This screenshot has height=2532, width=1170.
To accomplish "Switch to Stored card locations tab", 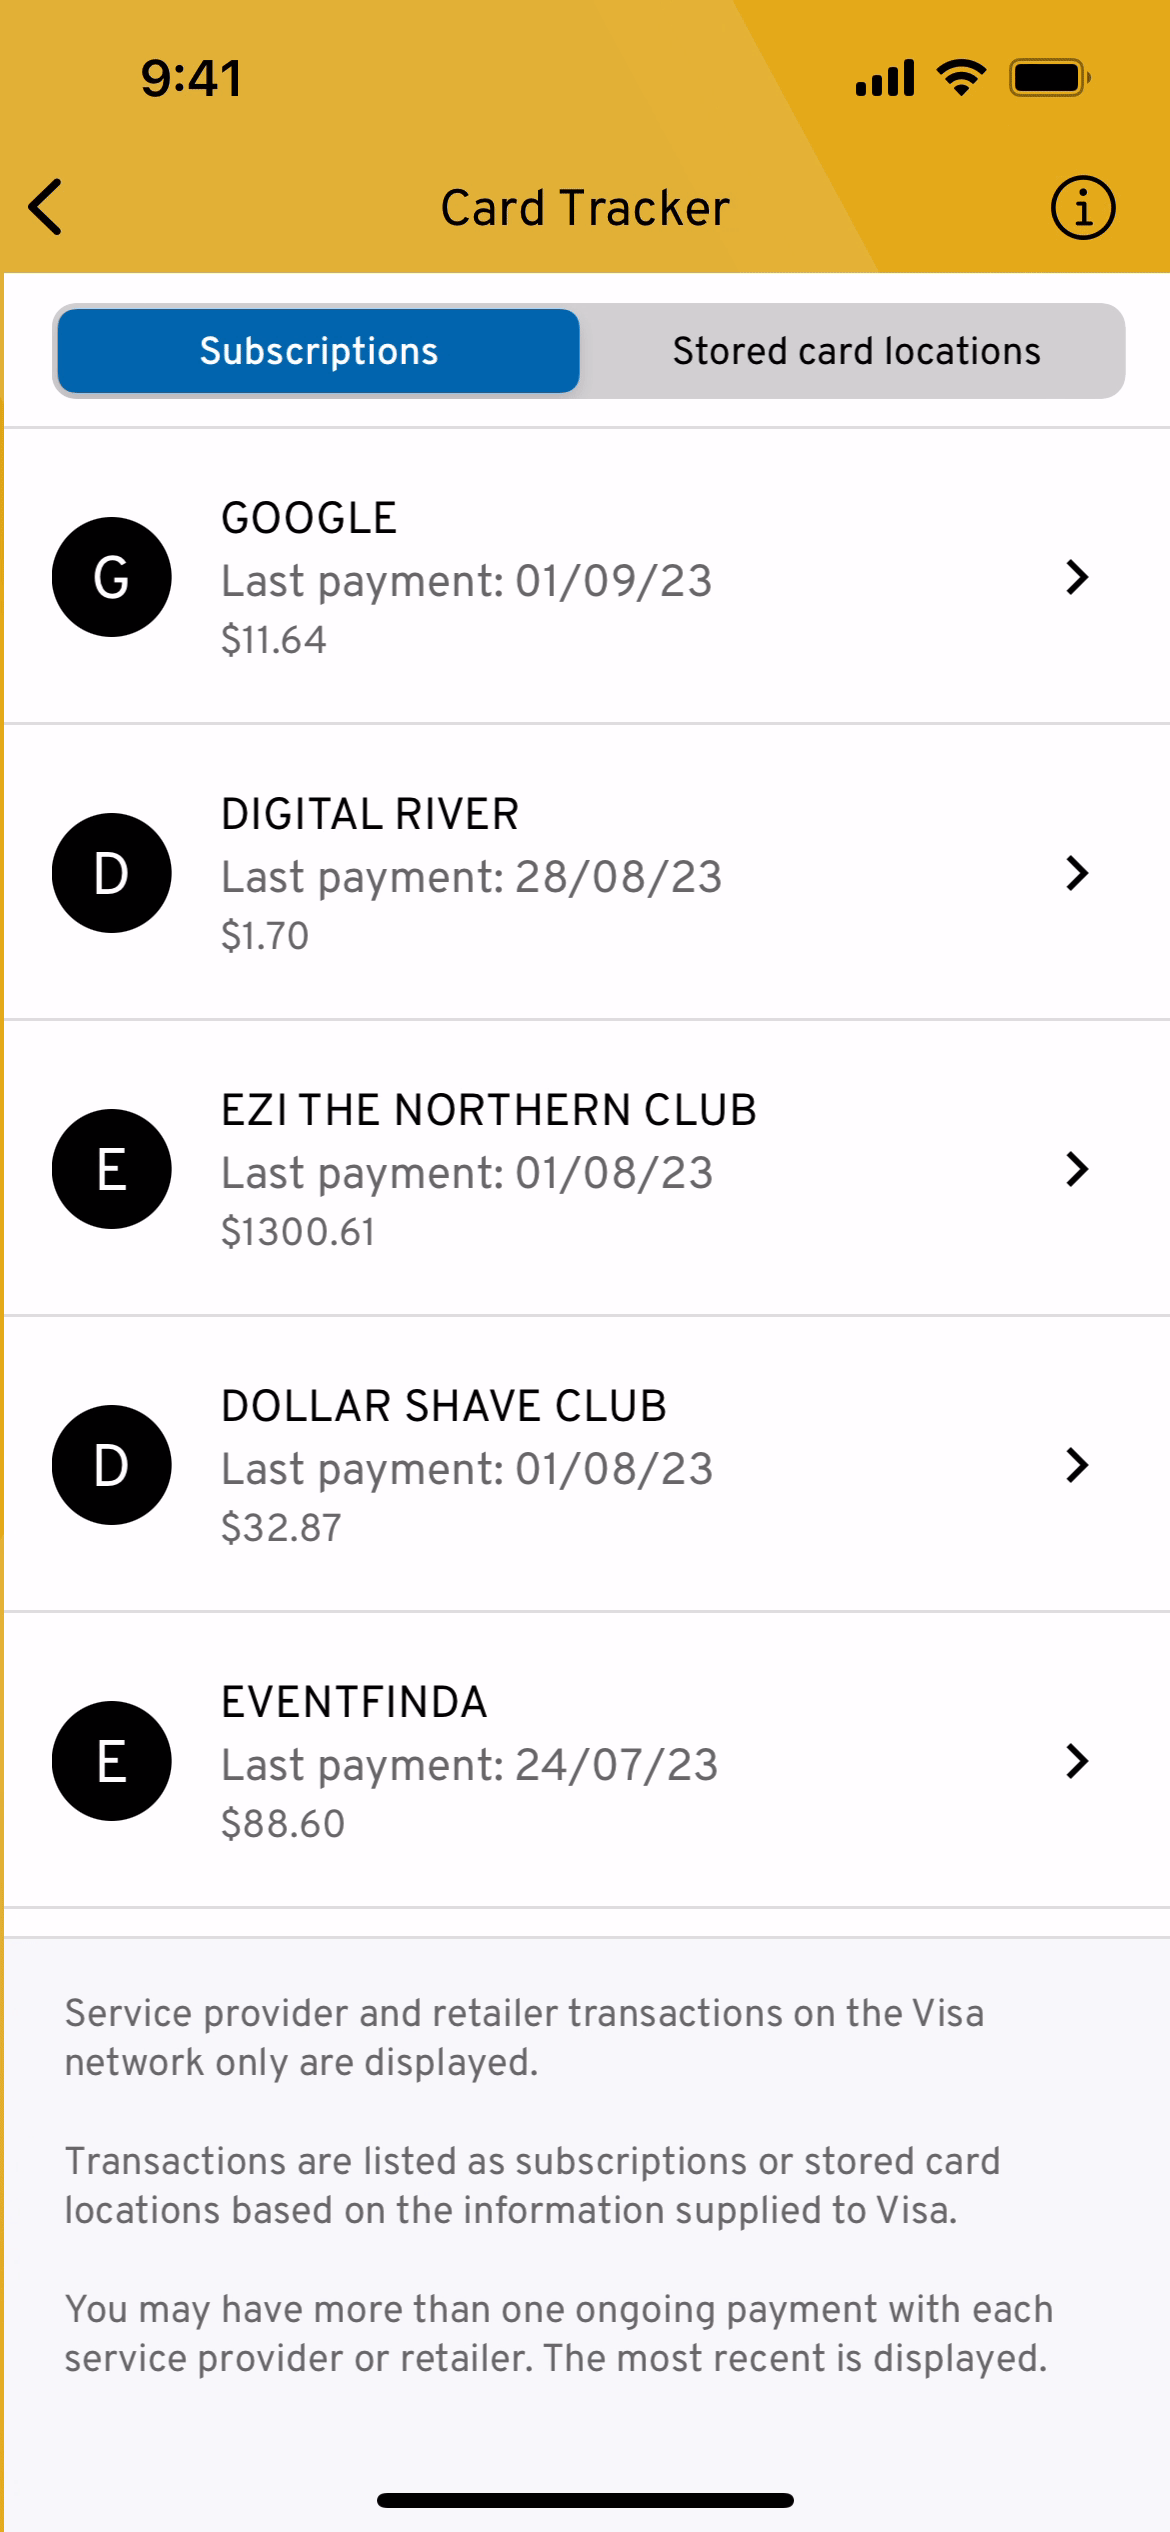I will [x=855, y=351].
